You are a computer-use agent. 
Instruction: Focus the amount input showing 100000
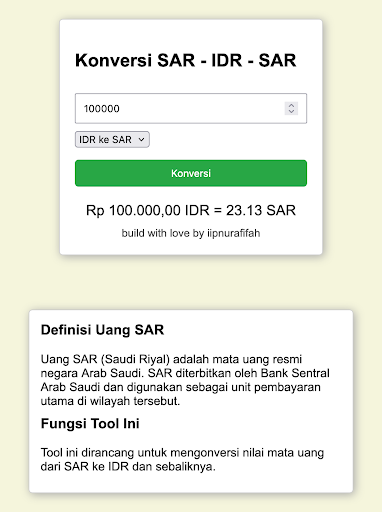tap(191, 108)
